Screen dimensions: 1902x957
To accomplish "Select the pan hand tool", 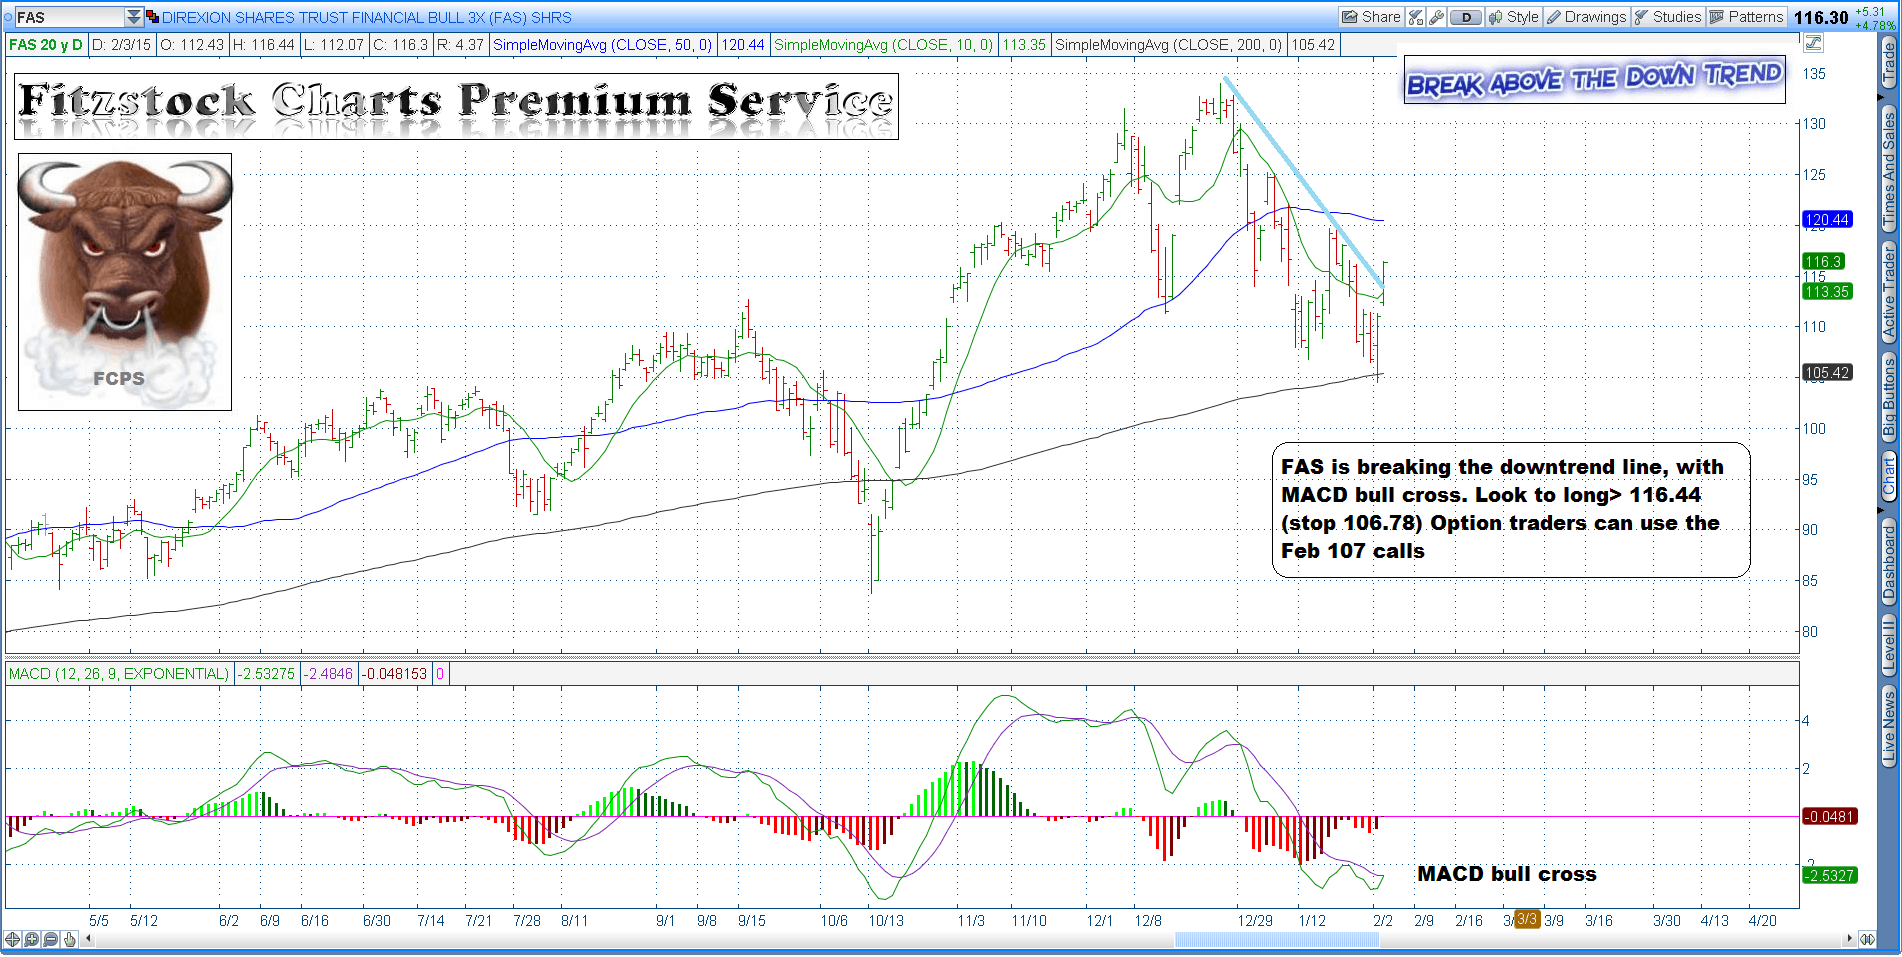I will pos(69,939).
